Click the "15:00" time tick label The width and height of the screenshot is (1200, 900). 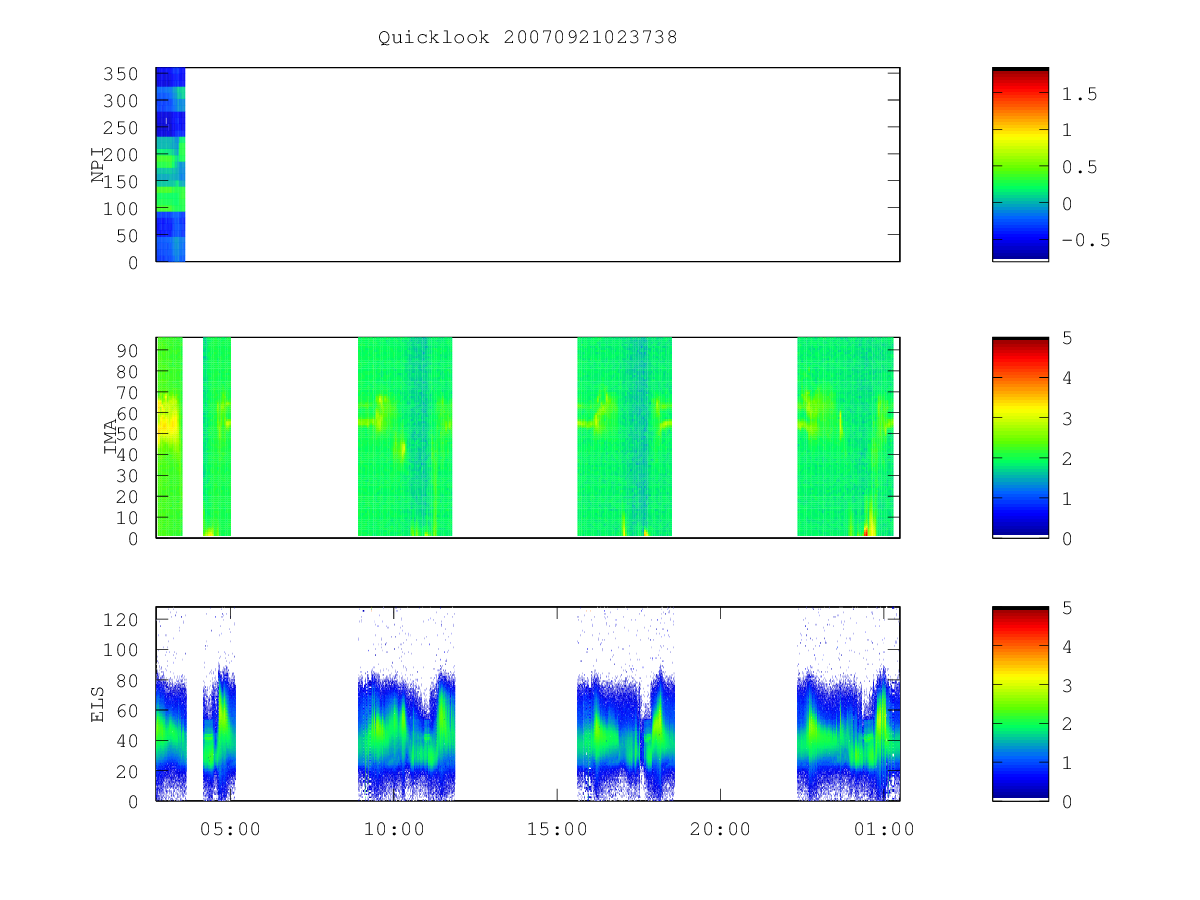557,829
